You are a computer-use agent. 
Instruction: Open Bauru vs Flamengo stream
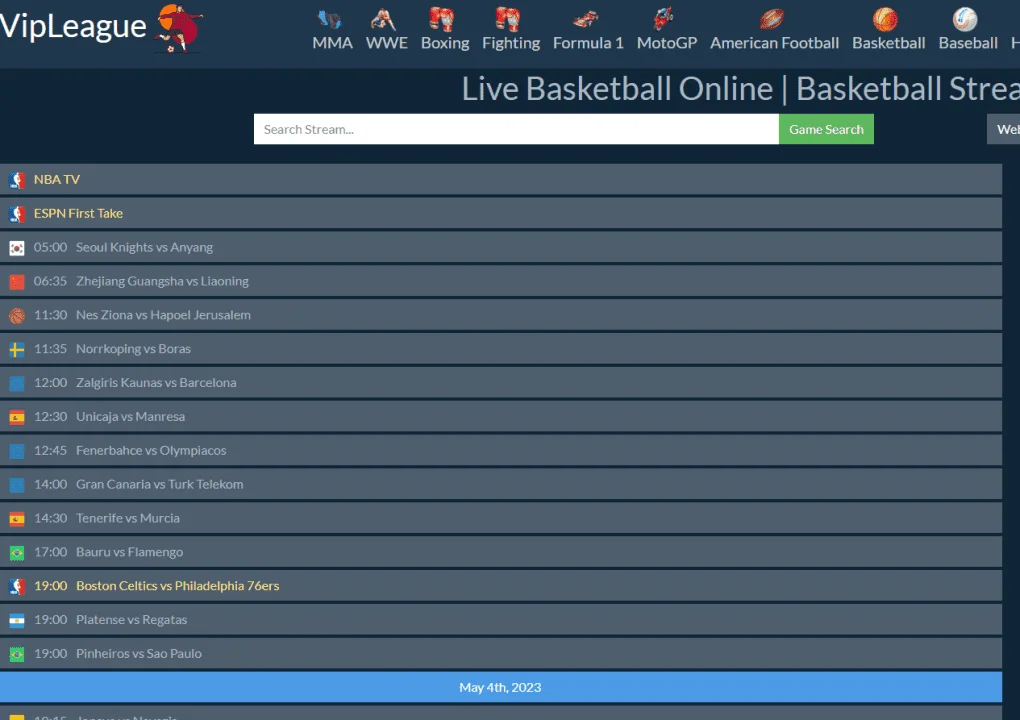tap(501, 552)
